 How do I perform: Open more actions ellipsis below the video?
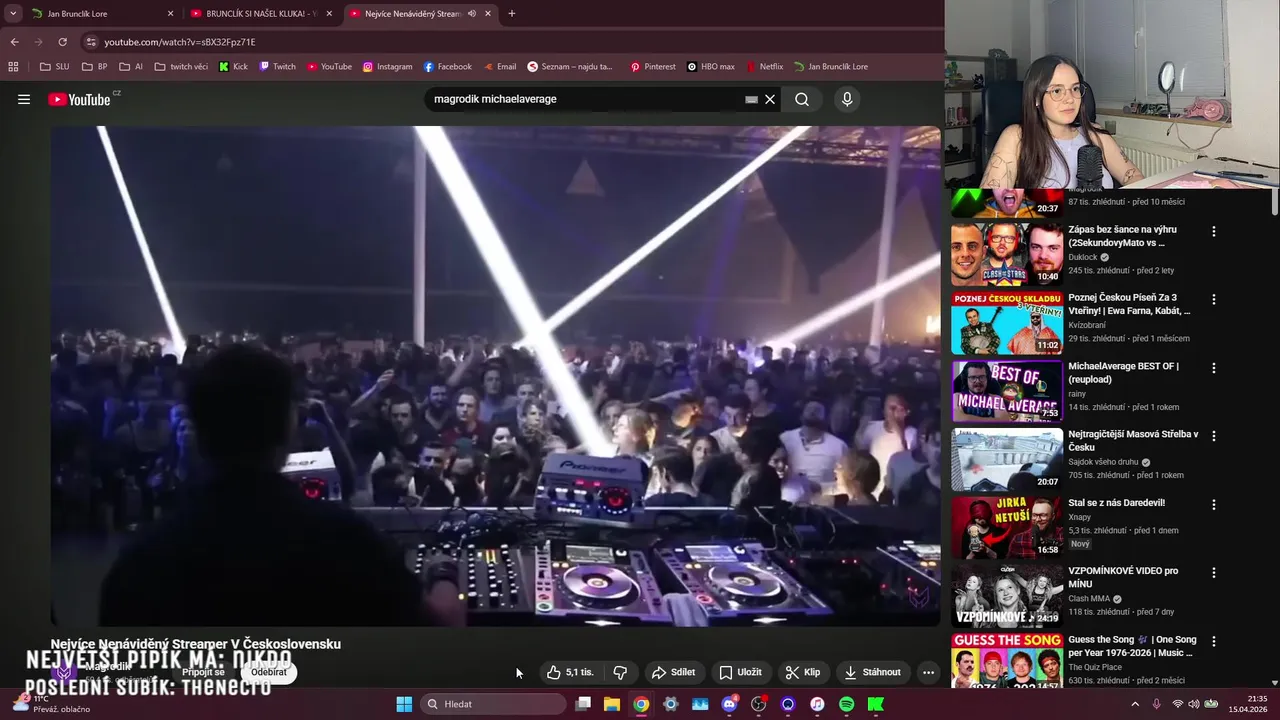pos(928,672)
